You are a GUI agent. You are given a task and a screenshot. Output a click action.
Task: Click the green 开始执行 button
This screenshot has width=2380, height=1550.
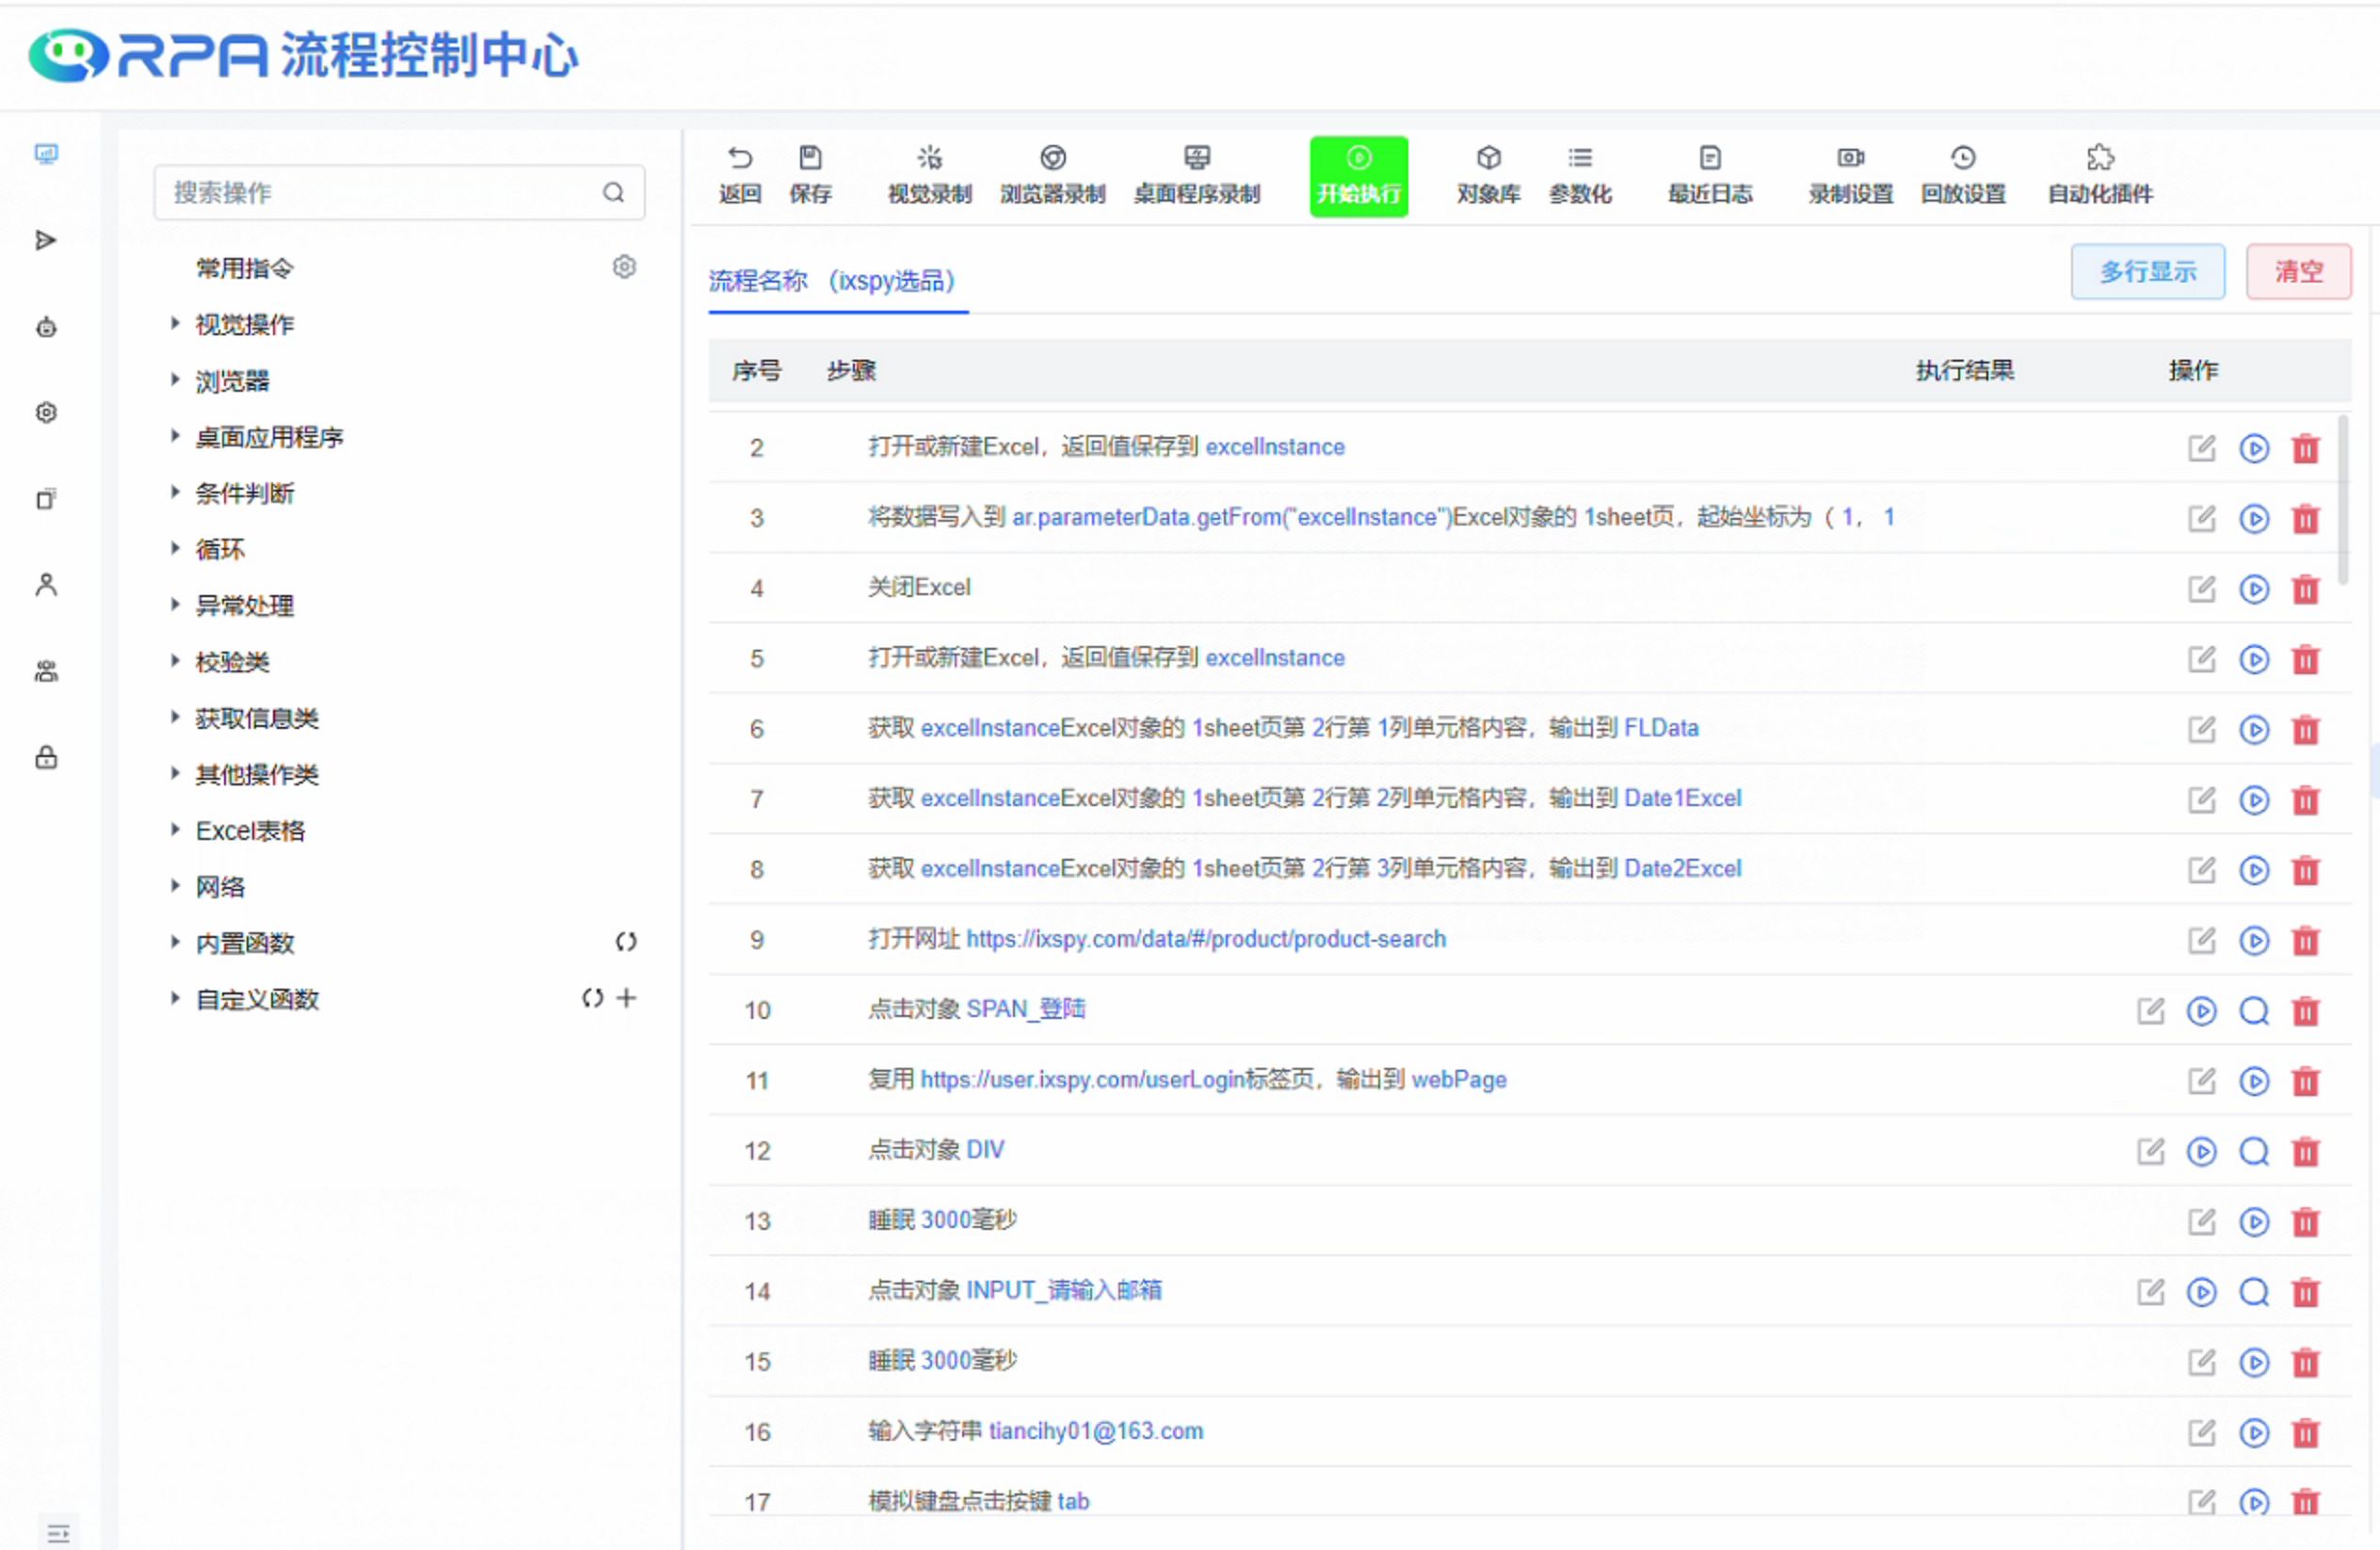[1358, 176]
